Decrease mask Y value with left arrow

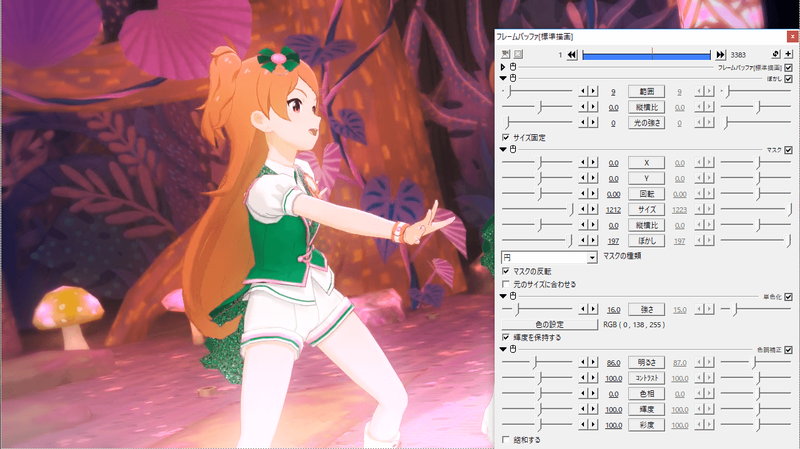583,178
